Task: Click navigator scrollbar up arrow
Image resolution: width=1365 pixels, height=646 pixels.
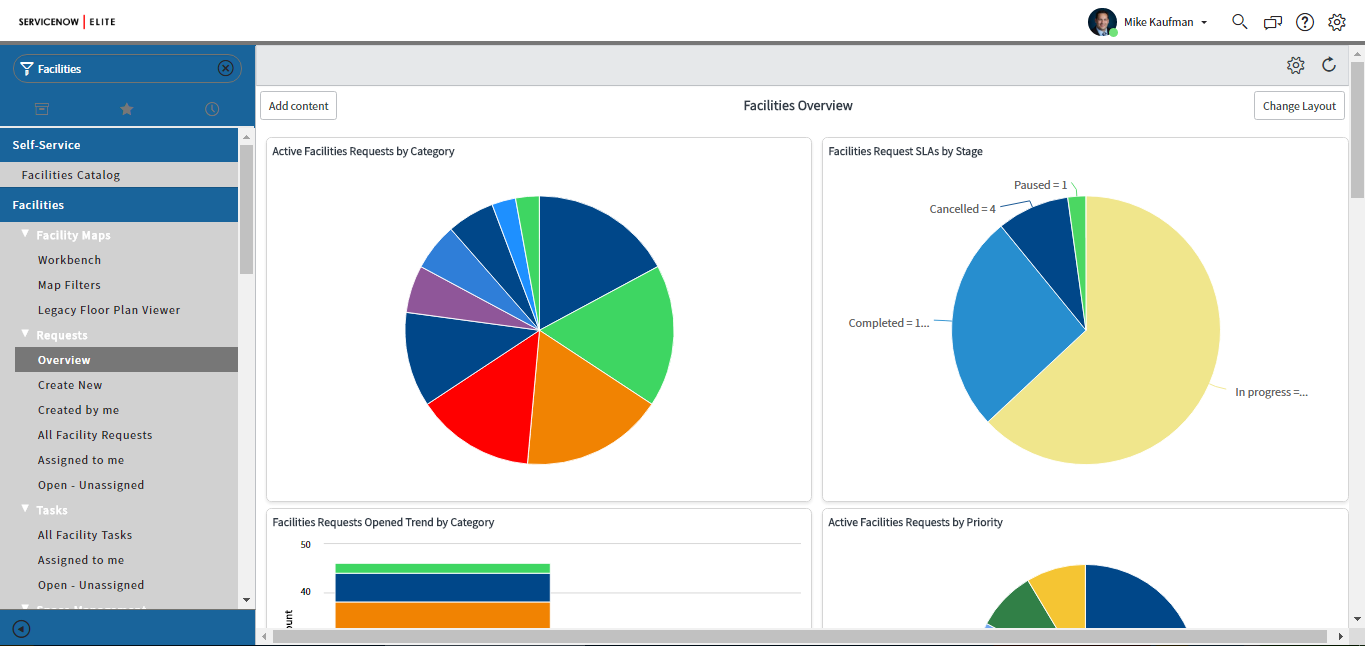Action: tap(247, 137)
